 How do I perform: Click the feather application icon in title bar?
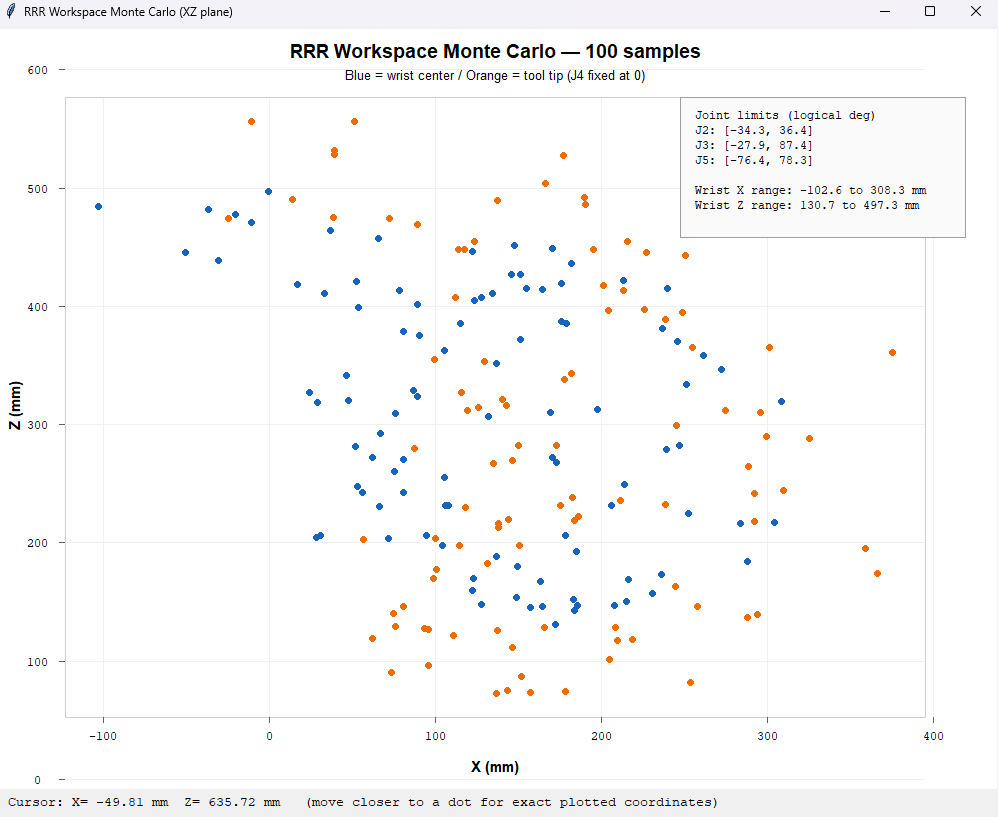click(x=14, y=11)
